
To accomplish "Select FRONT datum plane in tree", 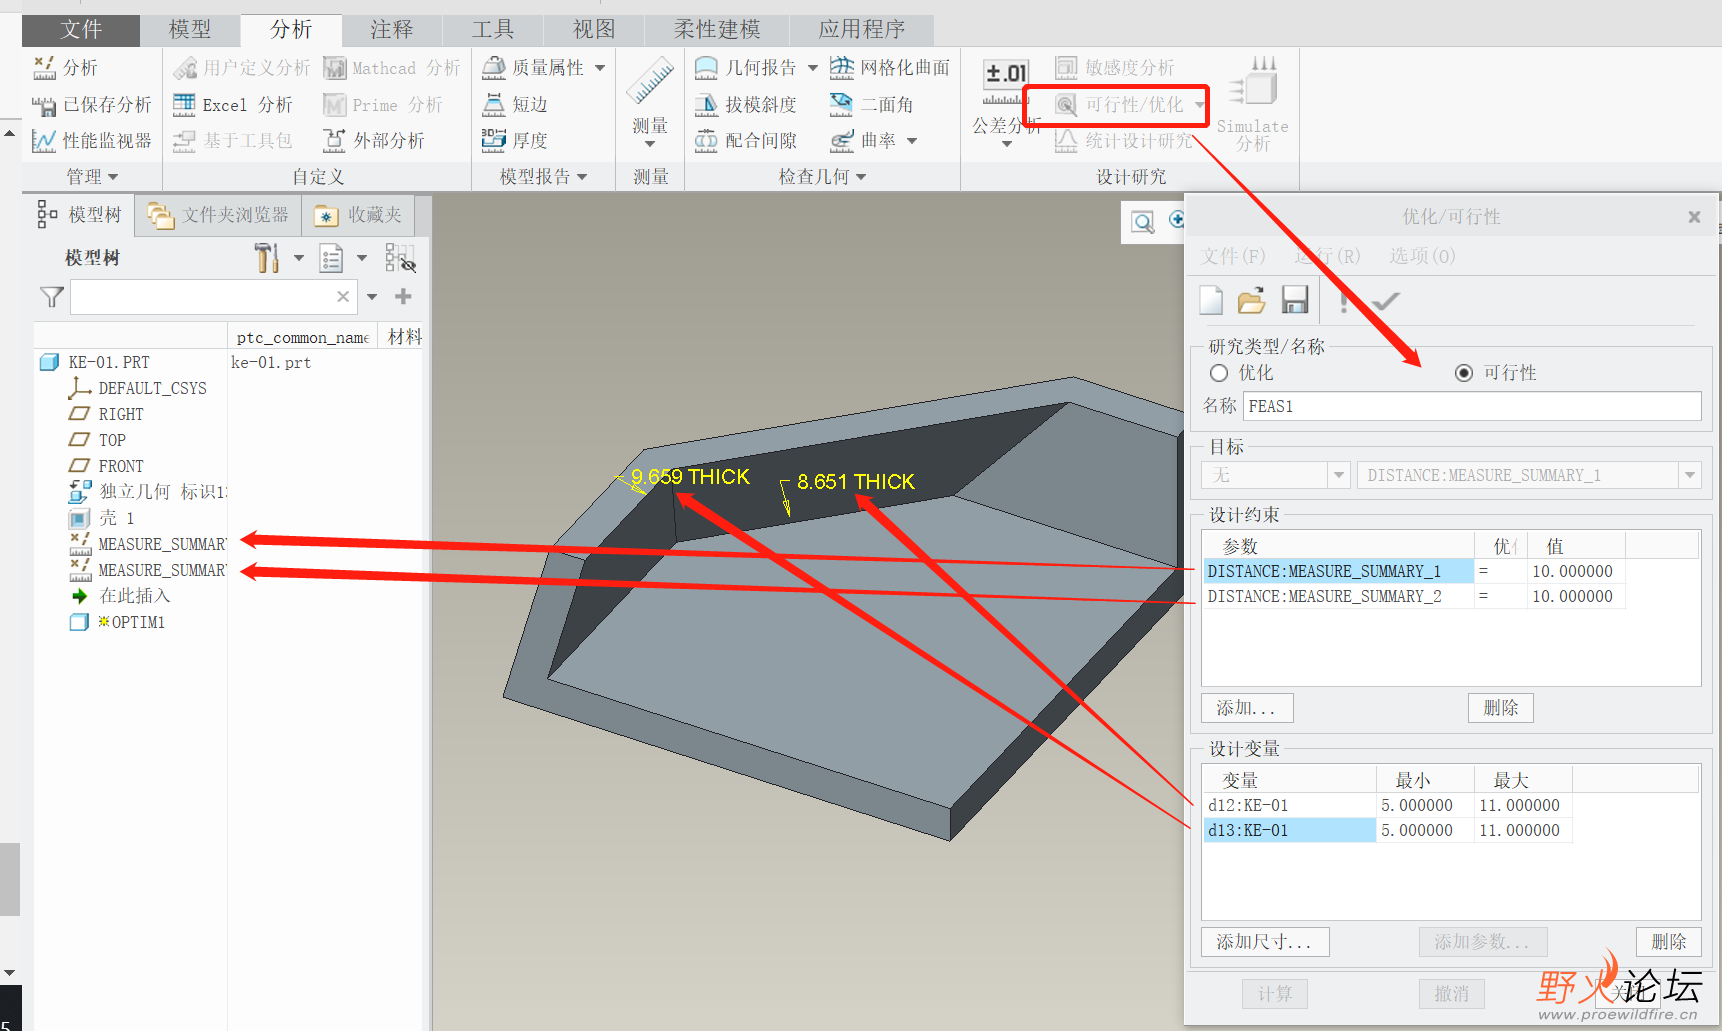I will (x=107, y=466).
